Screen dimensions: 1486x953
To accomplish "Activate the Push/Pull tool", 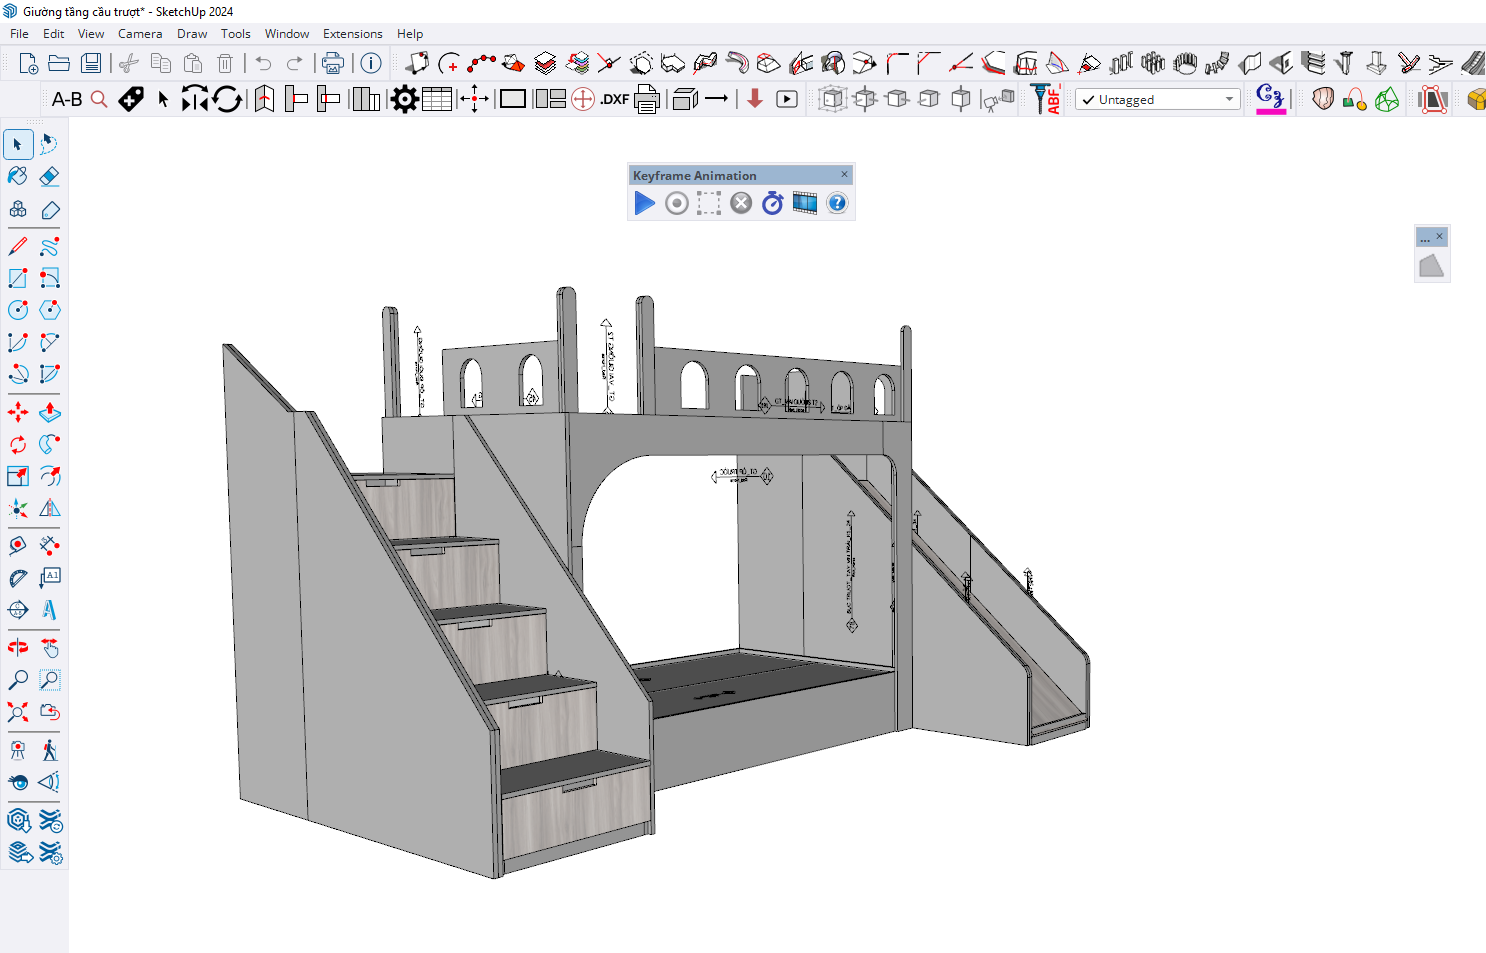I will [49, 412].
